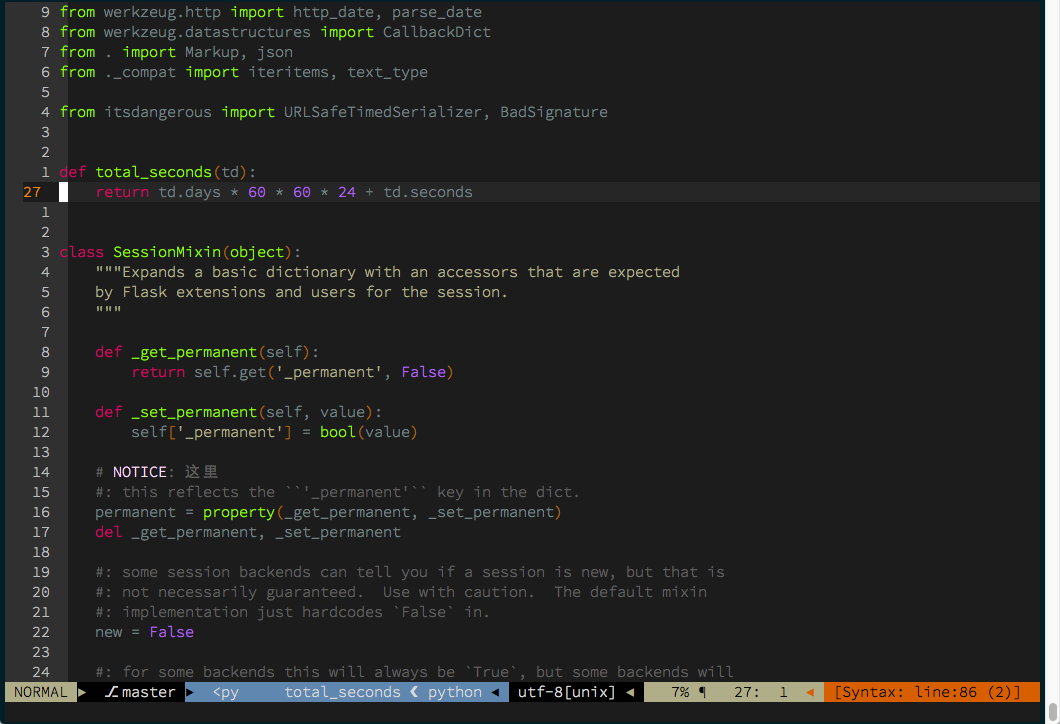Click the <py filename segment in statusline

[x=225, y=692]
